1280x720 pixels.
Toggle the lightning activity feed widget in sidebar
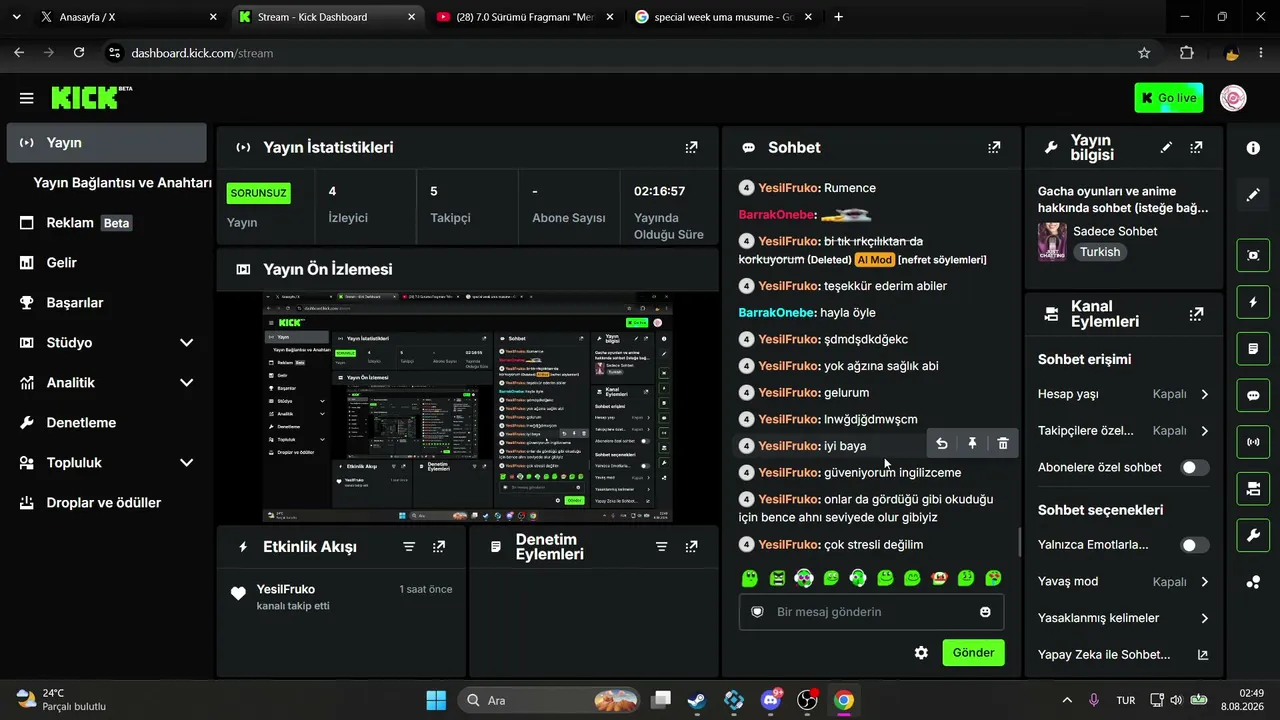(1253, 302)
